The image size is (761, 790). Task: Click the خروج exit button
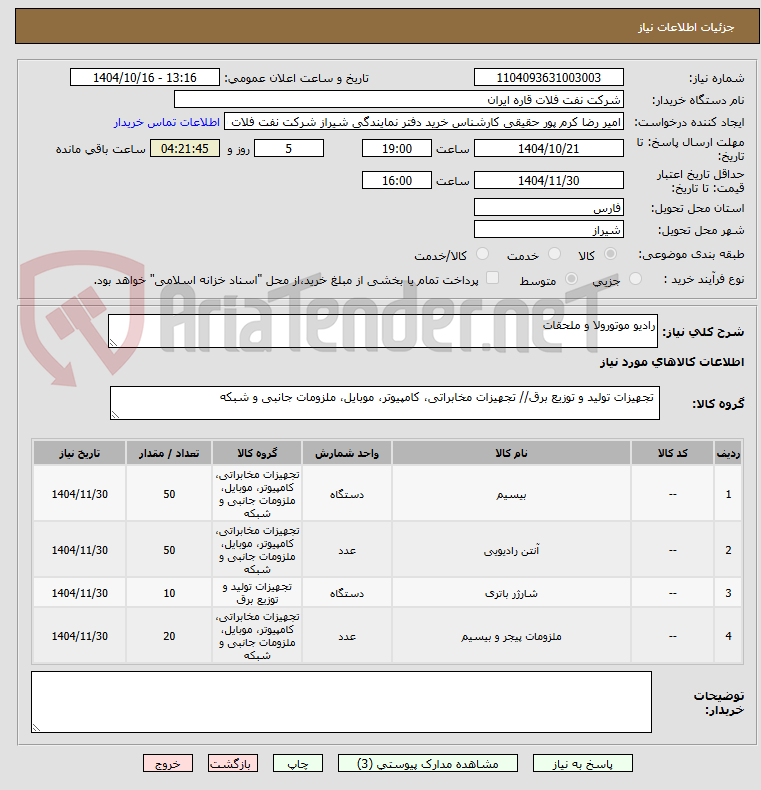(168, 764)
